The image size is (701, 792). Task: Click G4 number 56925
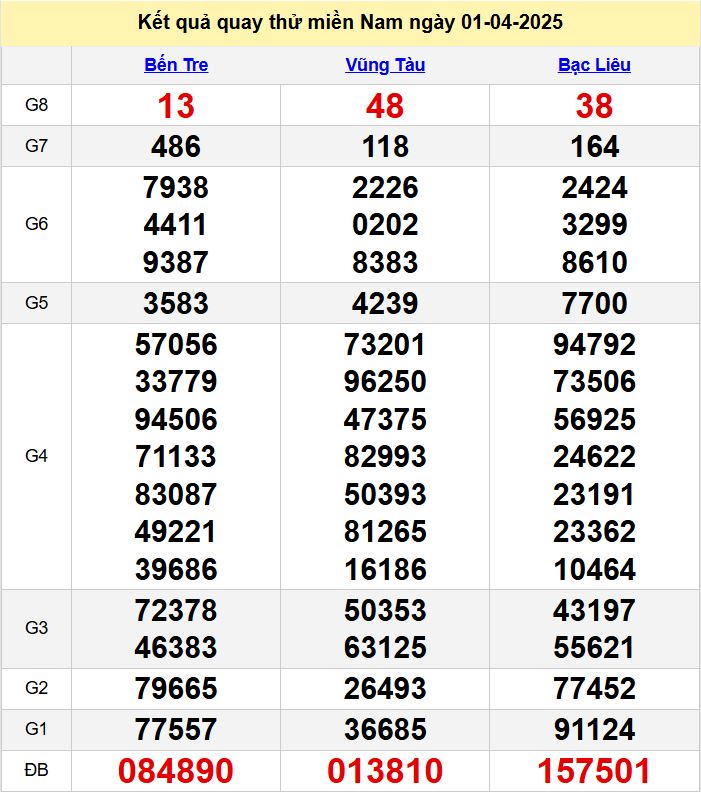pos(594,420)
